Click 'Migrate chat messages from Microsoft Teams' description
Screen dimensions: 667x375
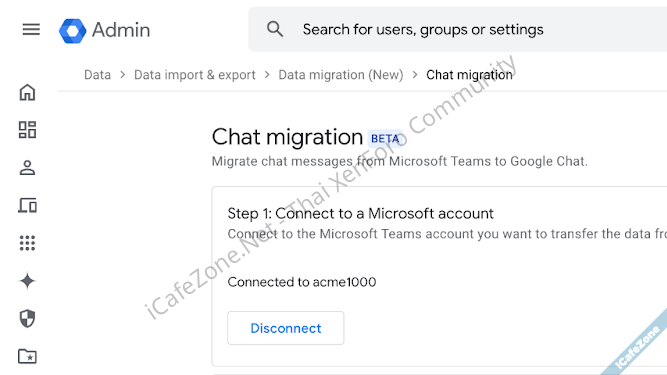(399, 162)
